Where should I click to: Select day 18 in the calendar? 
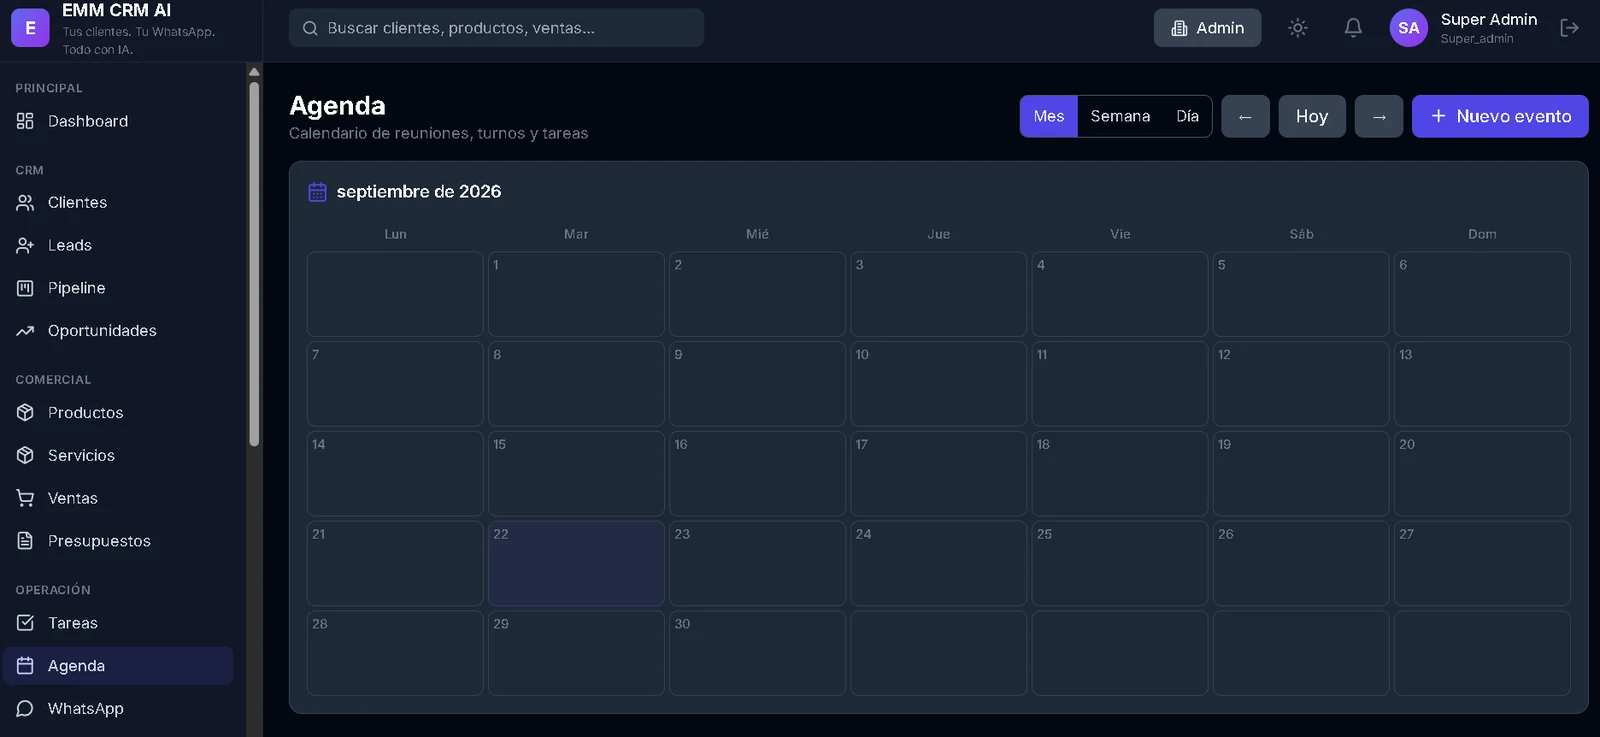(1120, 474)
